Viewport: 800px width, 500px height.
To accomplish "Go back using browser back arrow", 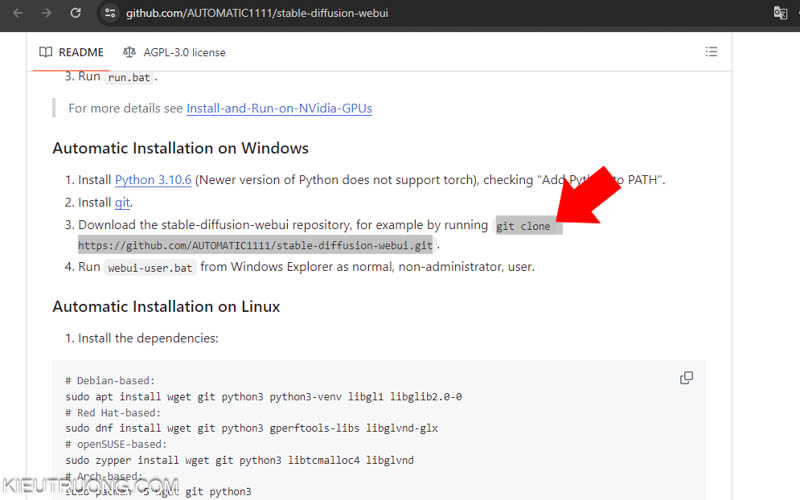I will (x=18, y=13).
